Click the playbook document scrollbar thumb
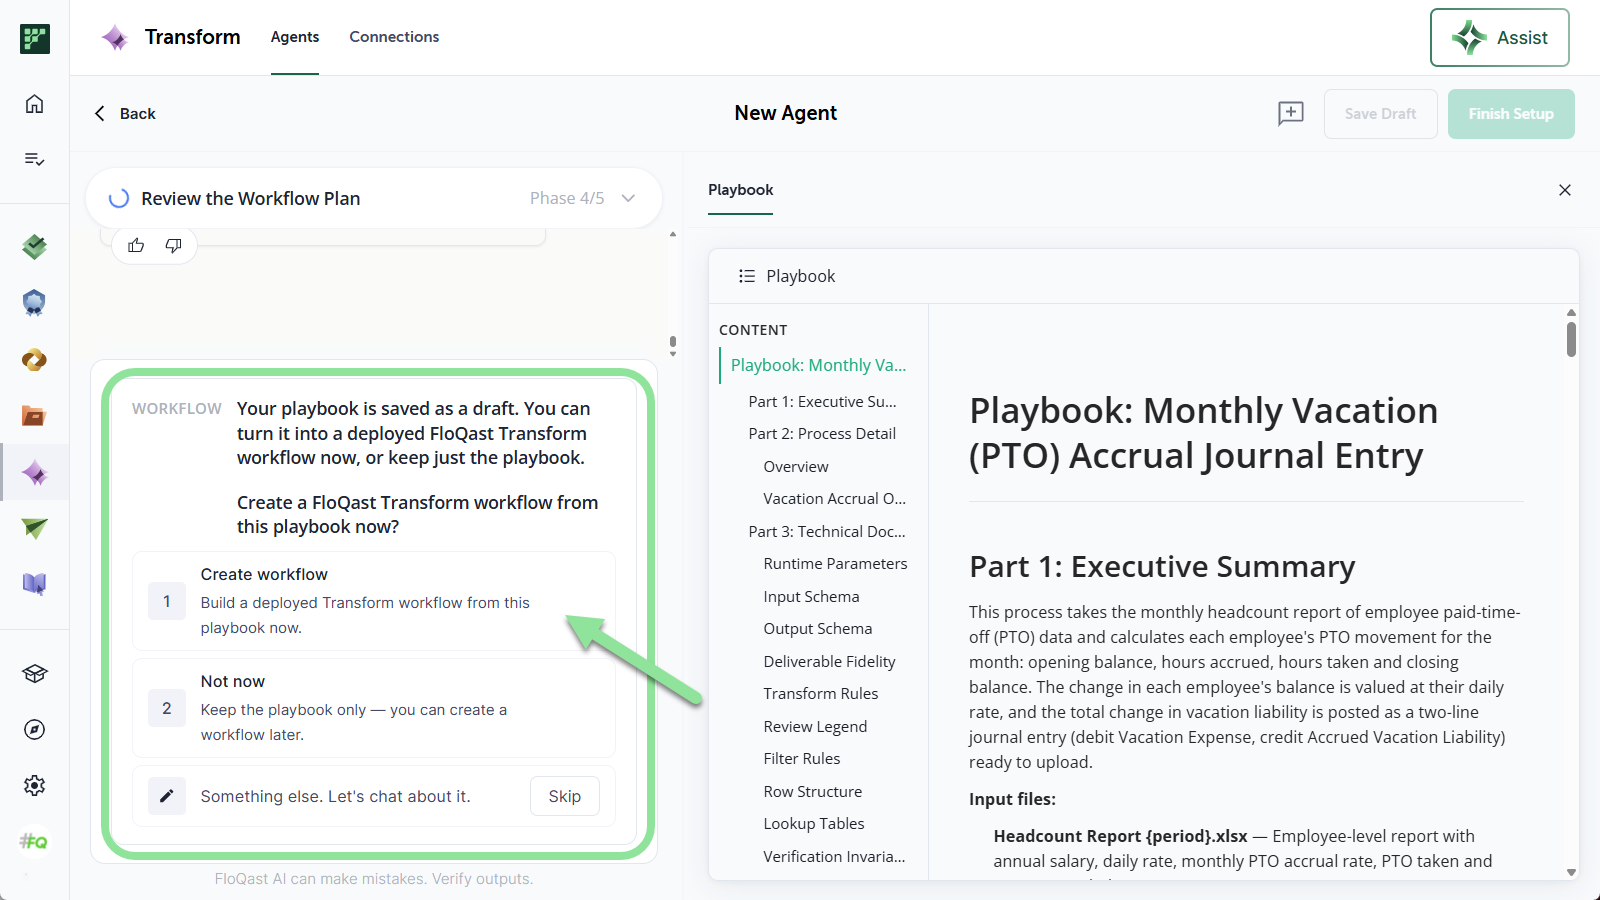This screenshot has width=1600, height=900. point(1571,339)
